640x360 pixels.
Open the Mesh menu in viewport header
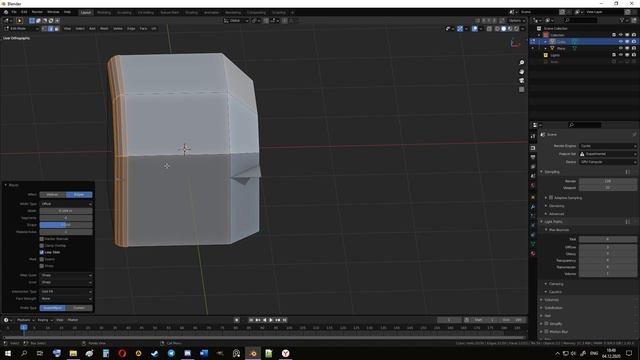coord(104,29)
